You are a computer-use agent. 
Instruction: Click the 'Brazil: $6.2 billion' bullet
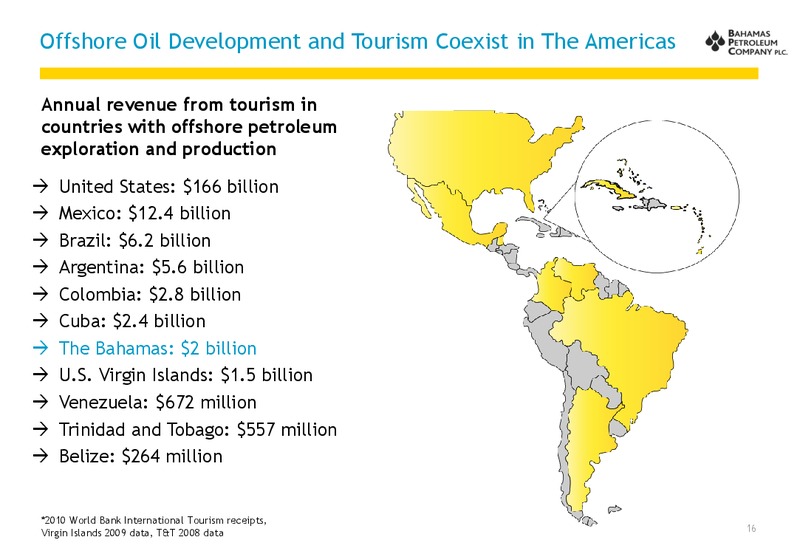click(x=135, y=240)
